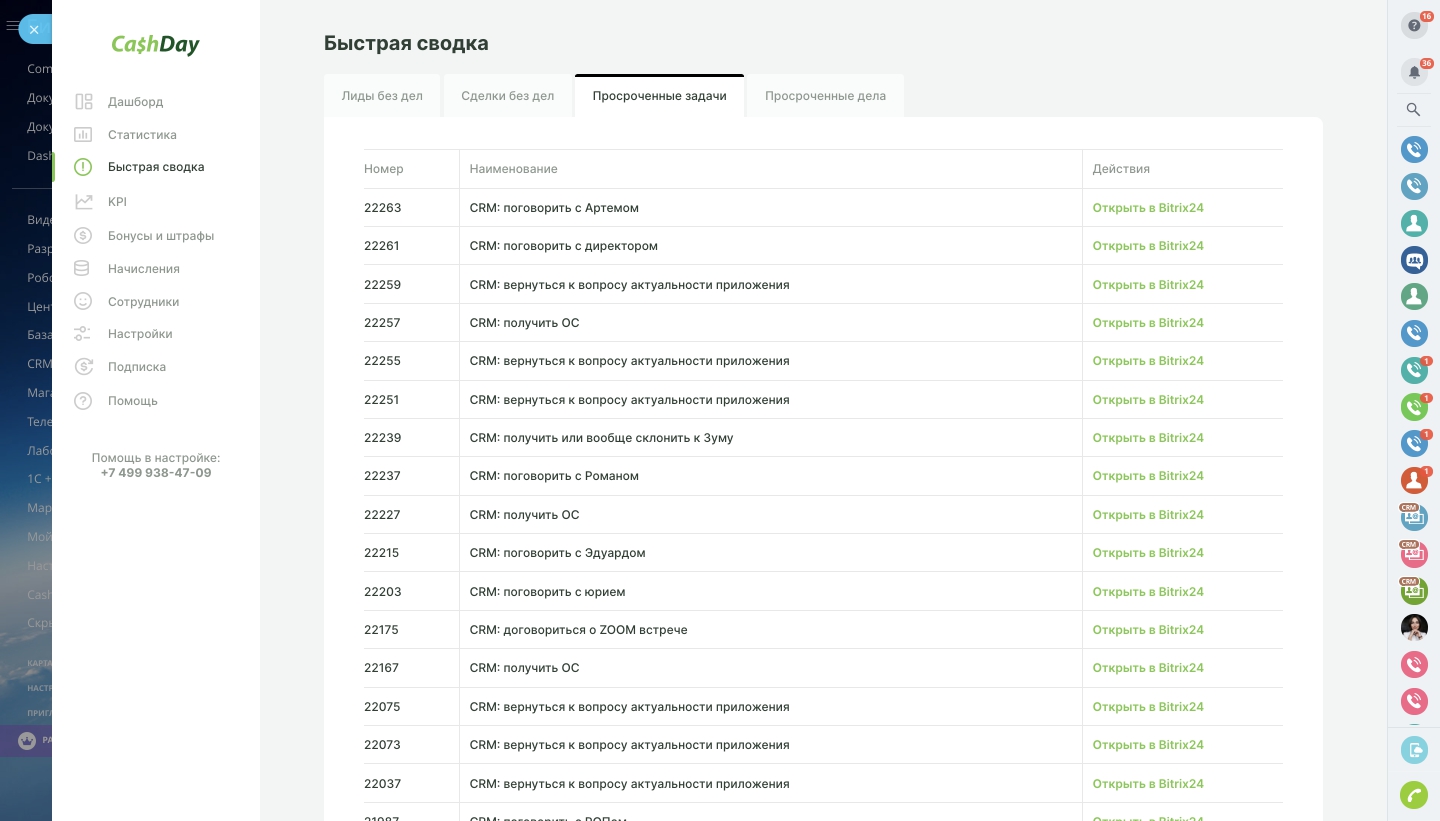Open task 22263 in Bitrix24
This screenshot has width=1440, height=821.
click(1147, 208)
